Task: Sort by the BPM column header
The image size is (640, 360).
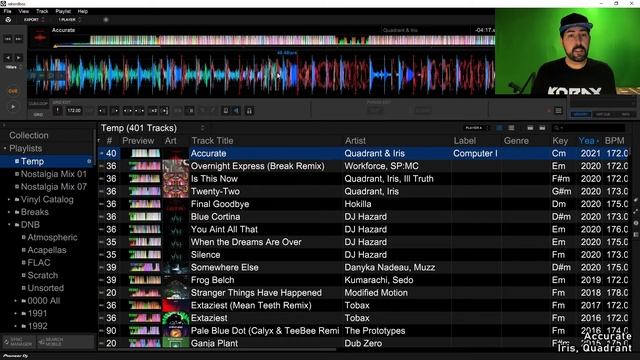Action: [615, 140]
